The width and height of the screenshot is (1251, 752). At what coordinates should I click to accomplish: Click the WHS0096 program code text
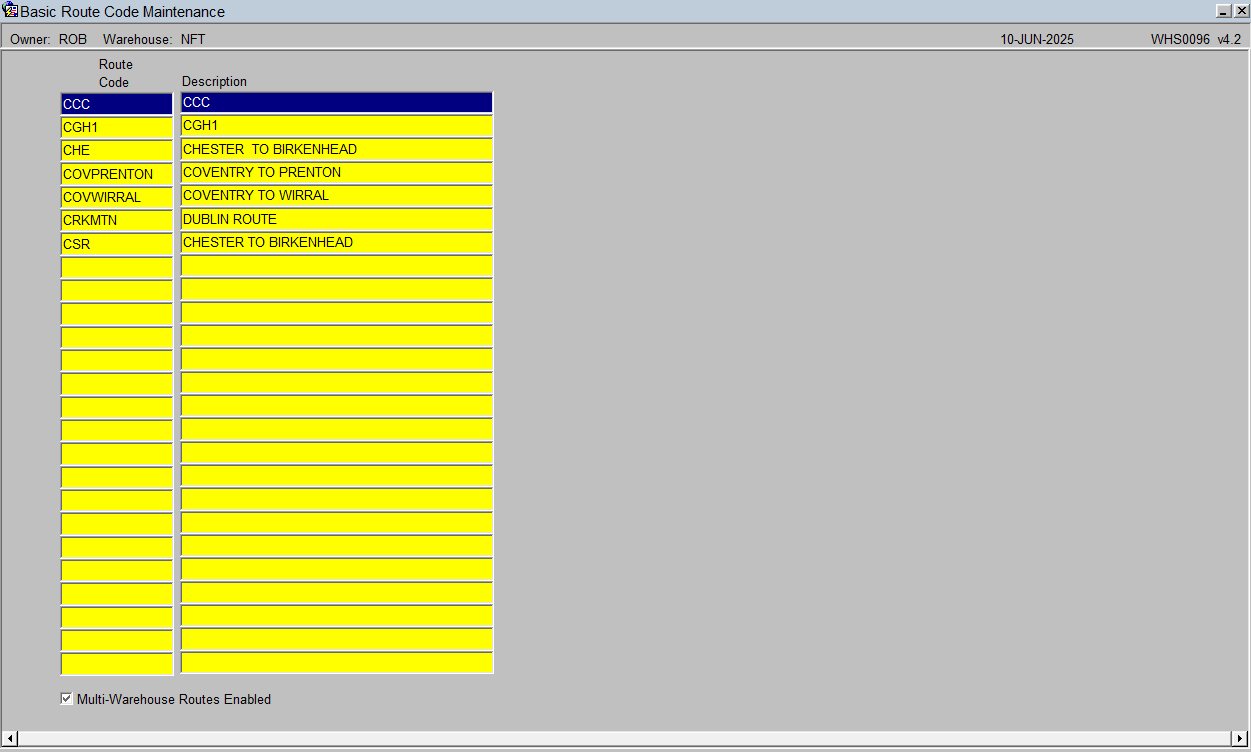(x=1180, y=39)
